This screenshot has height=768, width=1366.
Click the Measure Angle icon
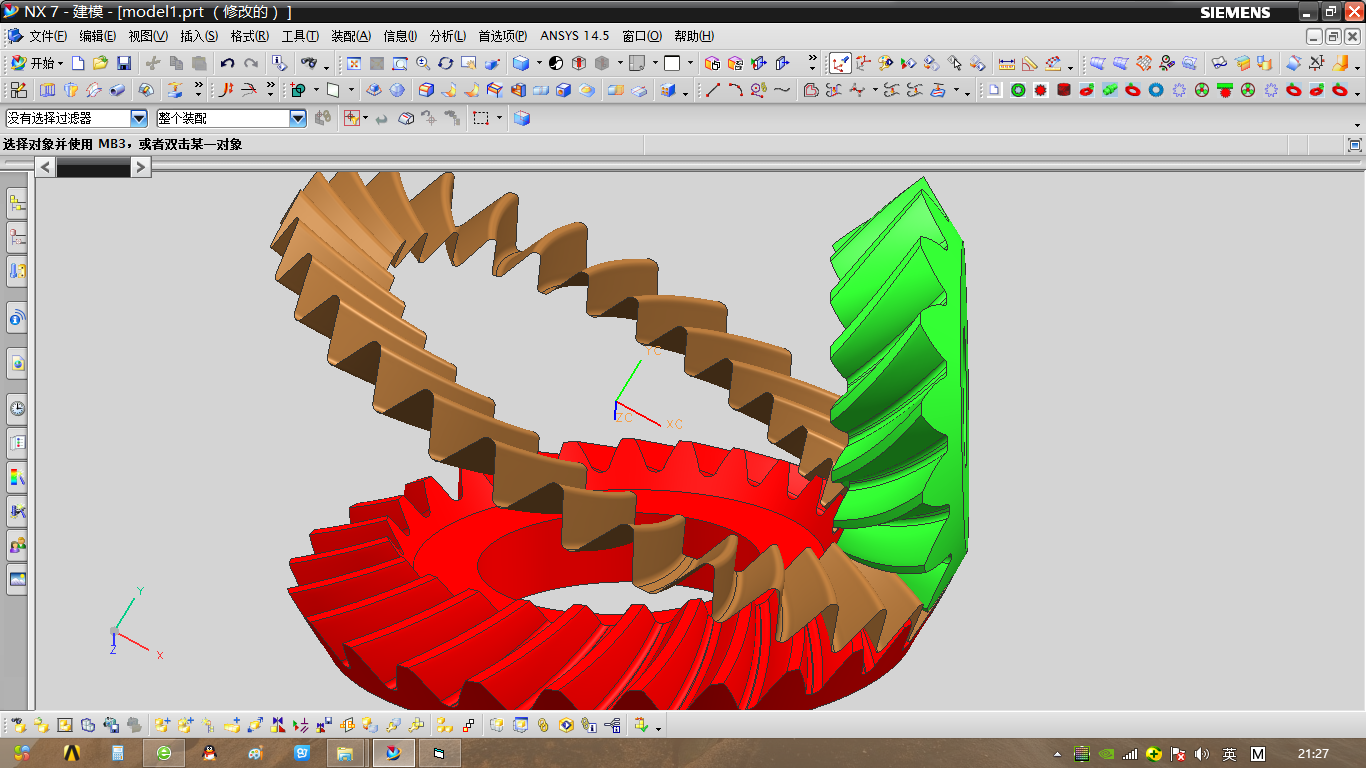(x=1030, y=63)
